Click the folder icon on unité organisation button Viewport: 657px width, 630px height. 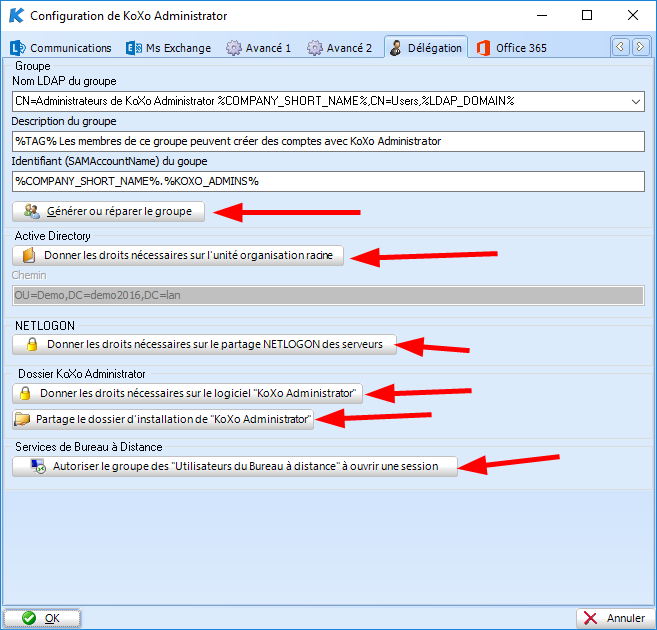29,256
